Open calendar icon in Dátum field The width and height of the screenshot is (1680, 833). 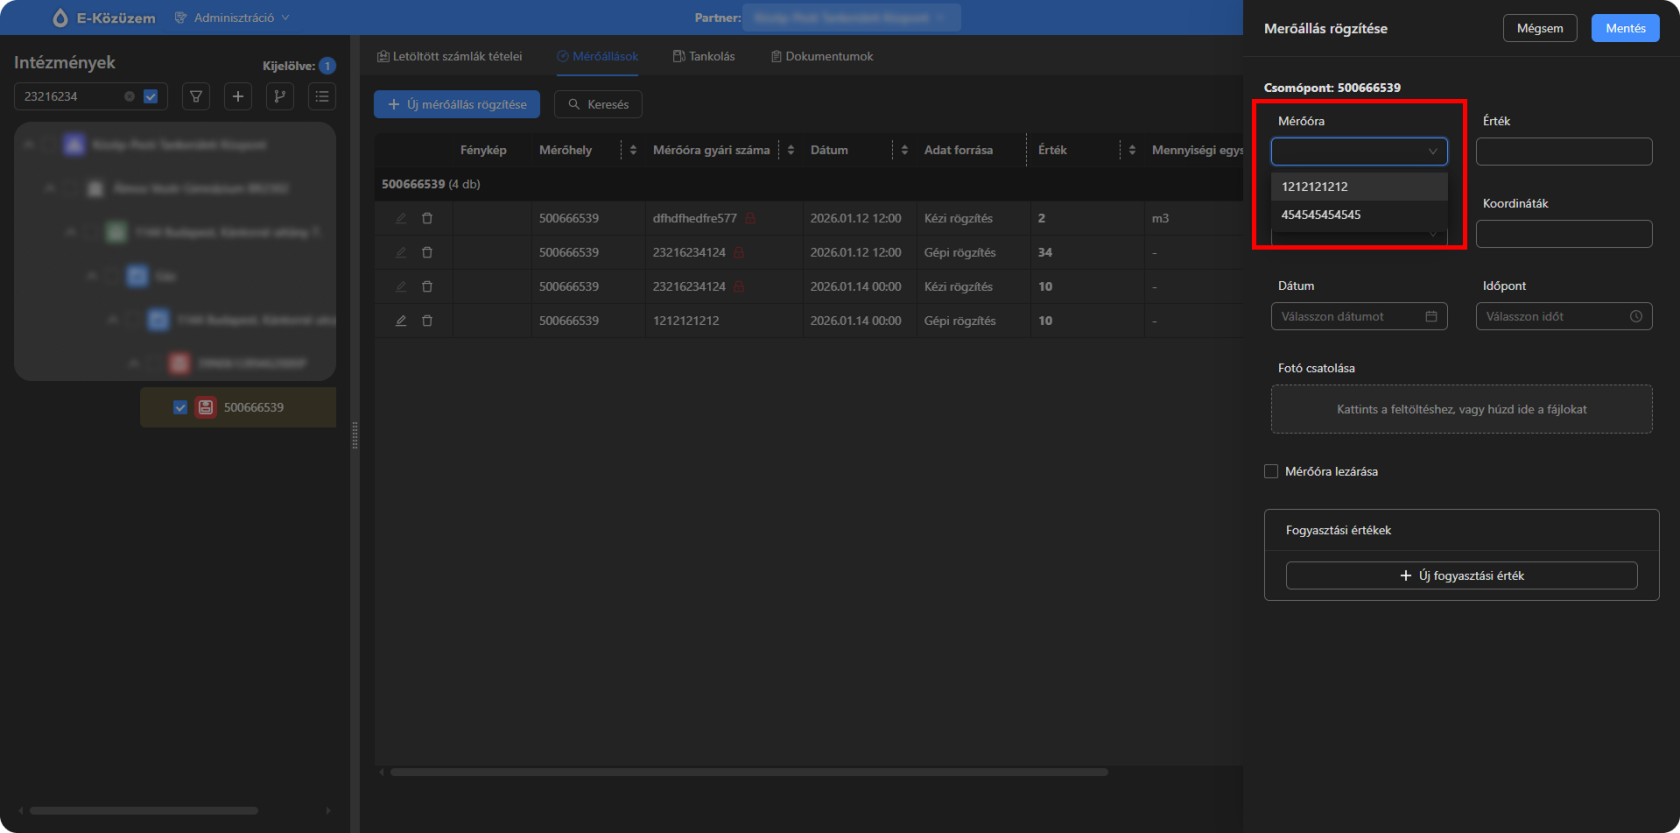(x=1431, y=317)
